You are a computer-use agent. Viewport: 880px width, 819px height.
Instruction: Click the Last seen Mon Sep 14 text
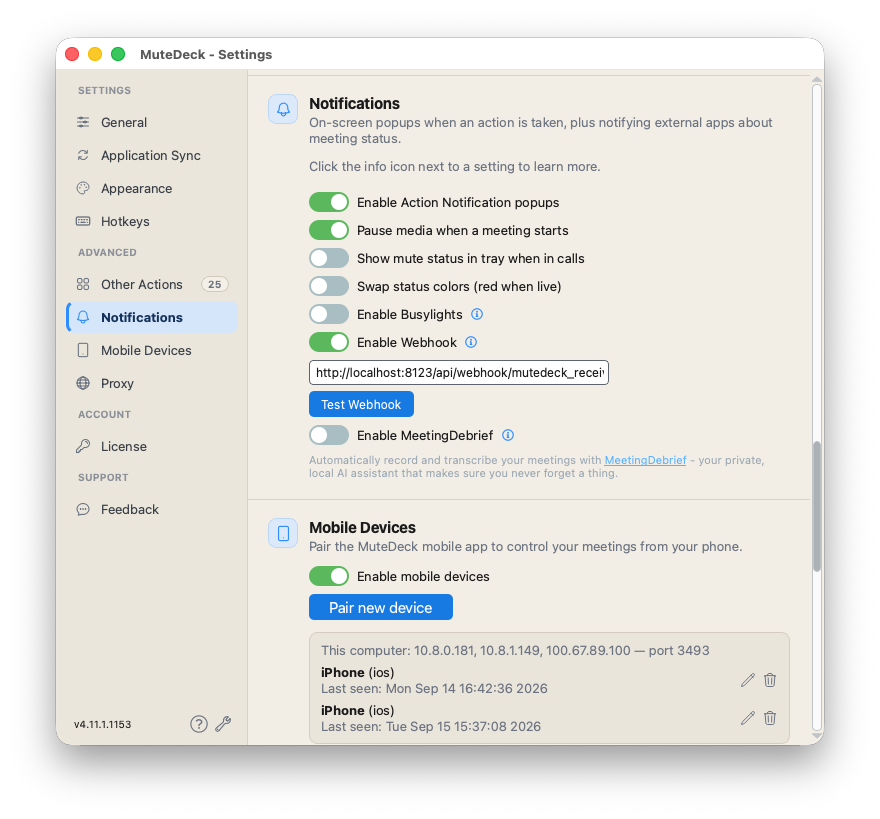coord(434,689)
